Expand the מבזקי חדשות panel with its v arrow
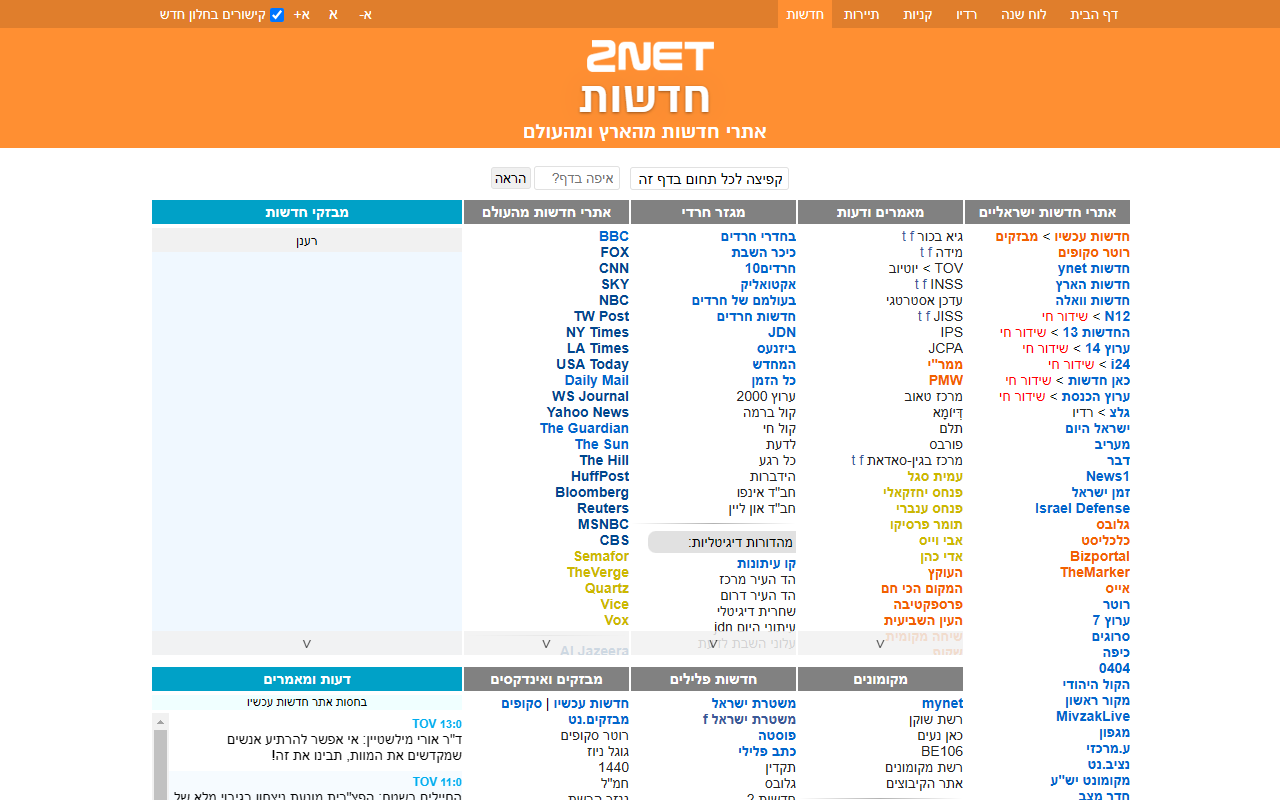 307,644
